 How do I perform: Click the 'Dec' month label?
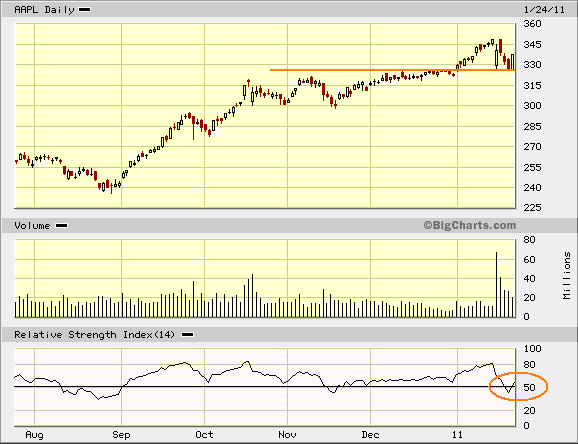[x=370, y=435]
